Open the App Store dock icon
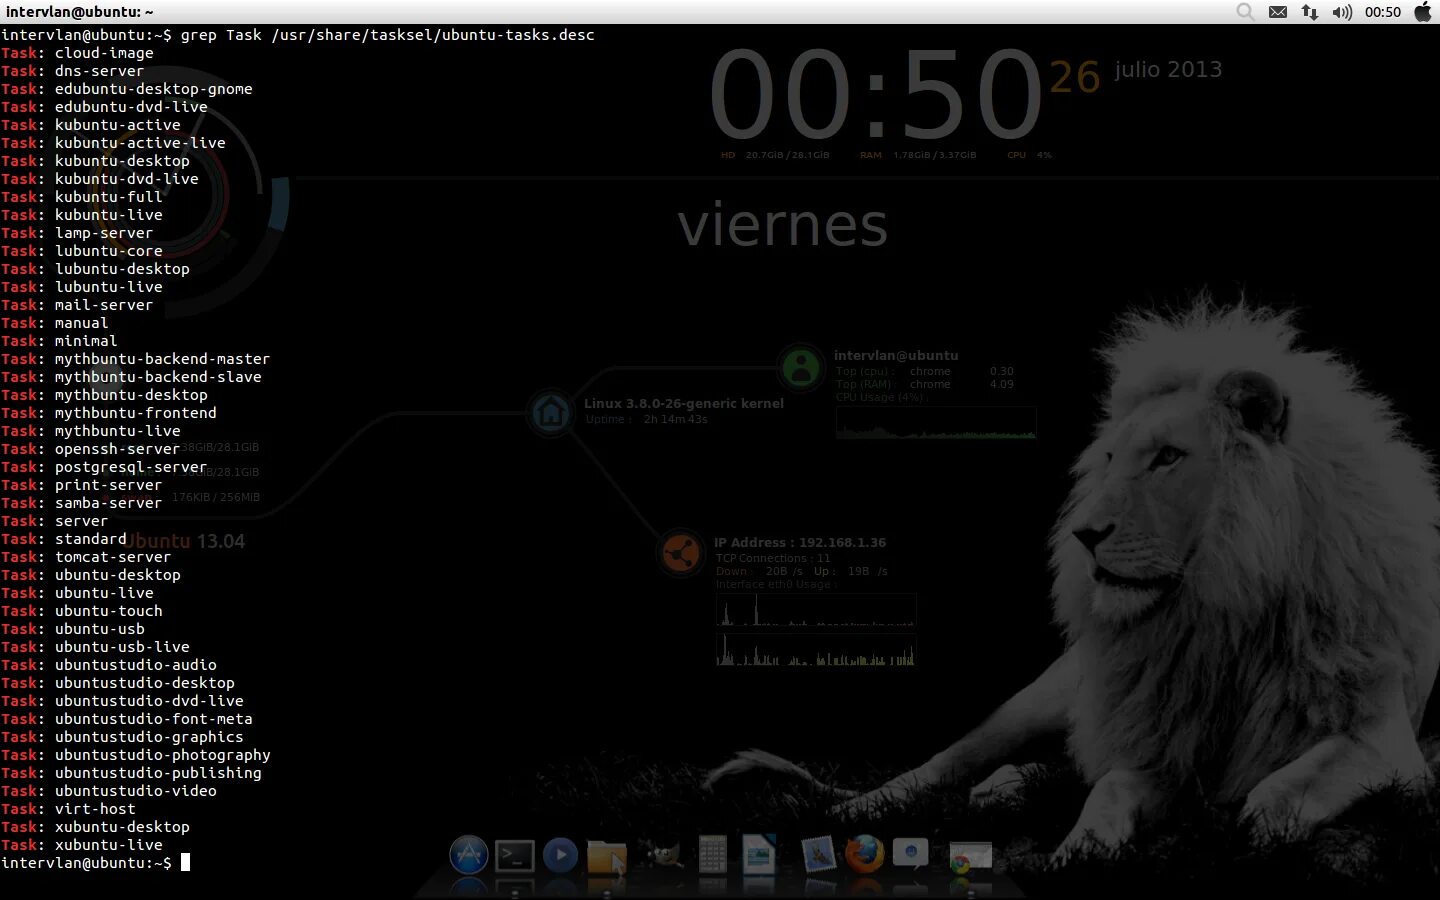This screenshot has height=900, width=1440. (x=468, y=855)
